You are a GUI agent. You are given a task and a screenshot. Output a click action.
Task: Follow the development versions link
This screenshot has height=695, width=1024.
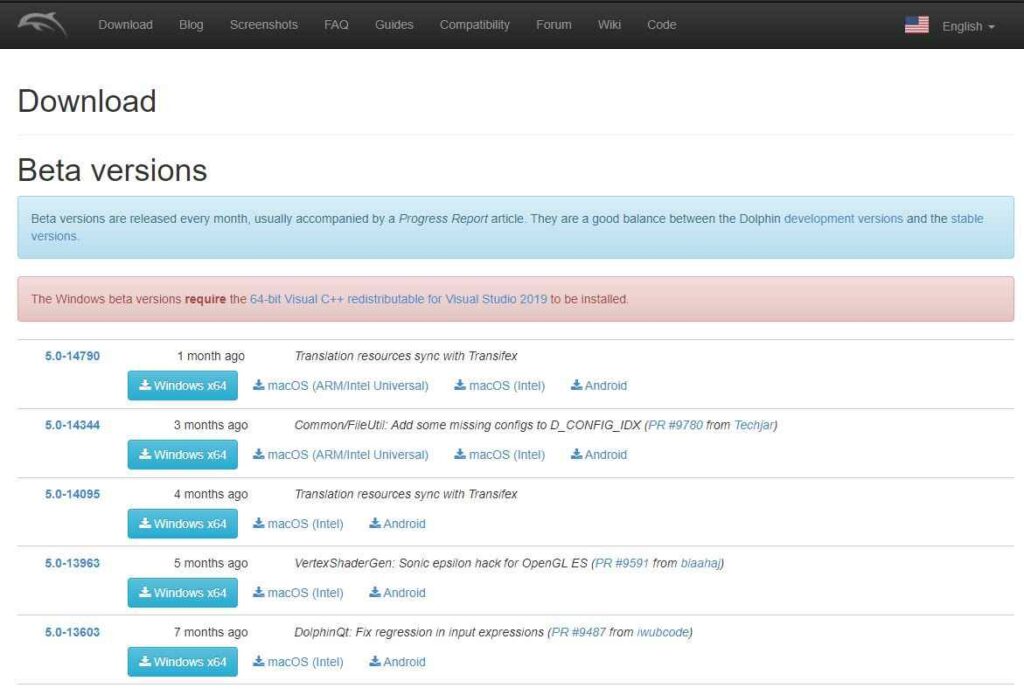pos(843,218)
